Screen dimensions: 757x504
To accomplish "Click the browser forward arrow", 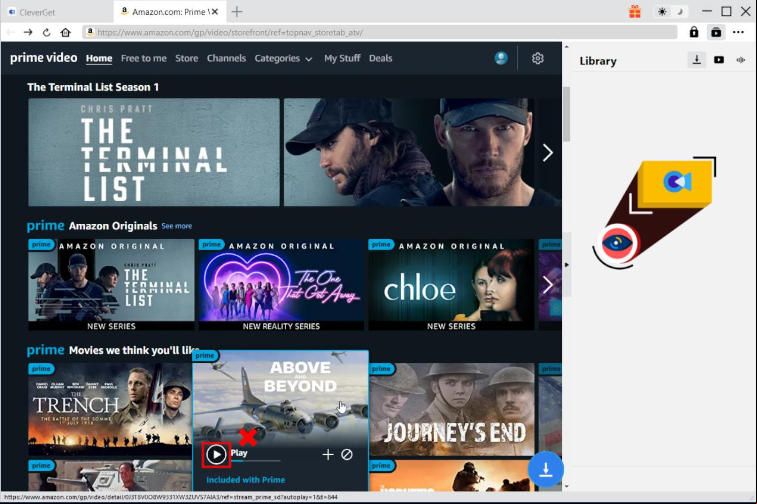I will pyautogui.click(x=28, y=32).
